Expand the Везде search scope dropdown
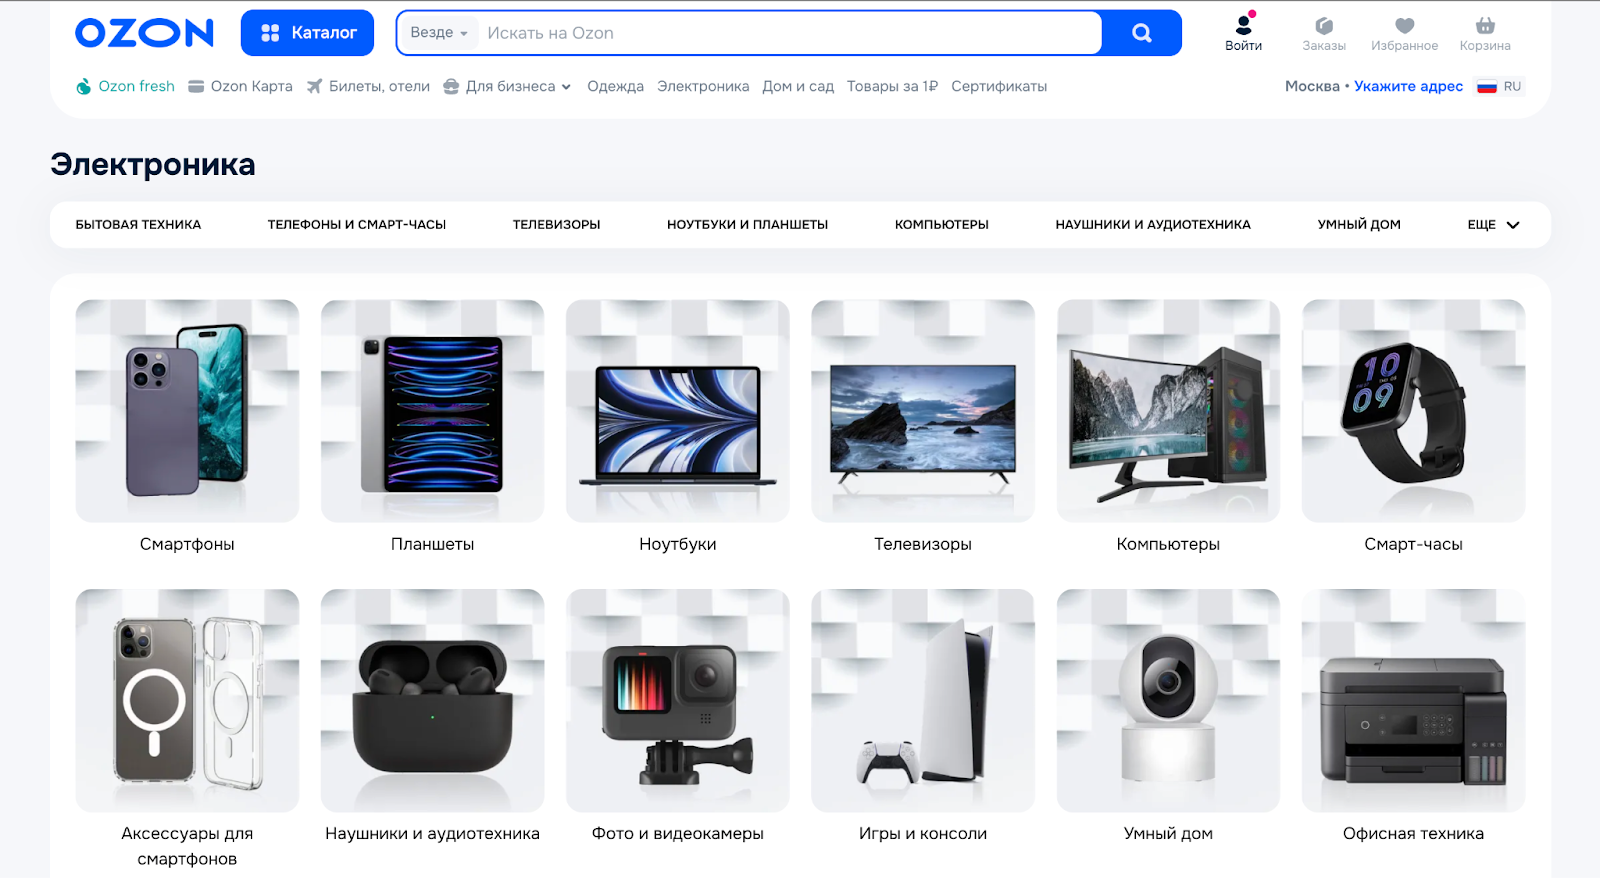1600x878 pixels. [438, 33]
